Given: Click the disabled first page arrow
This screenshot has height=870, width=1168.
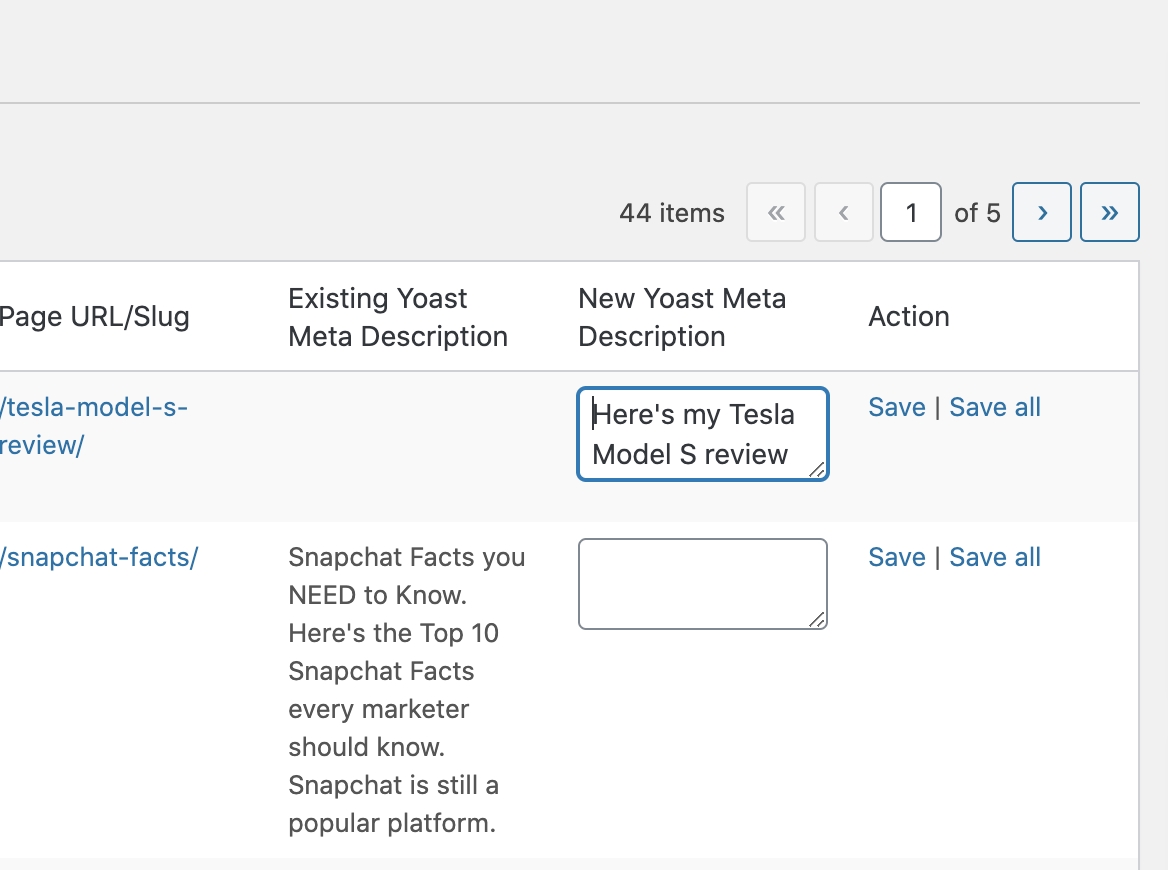Looking at the screenshot, I should 776,212.
